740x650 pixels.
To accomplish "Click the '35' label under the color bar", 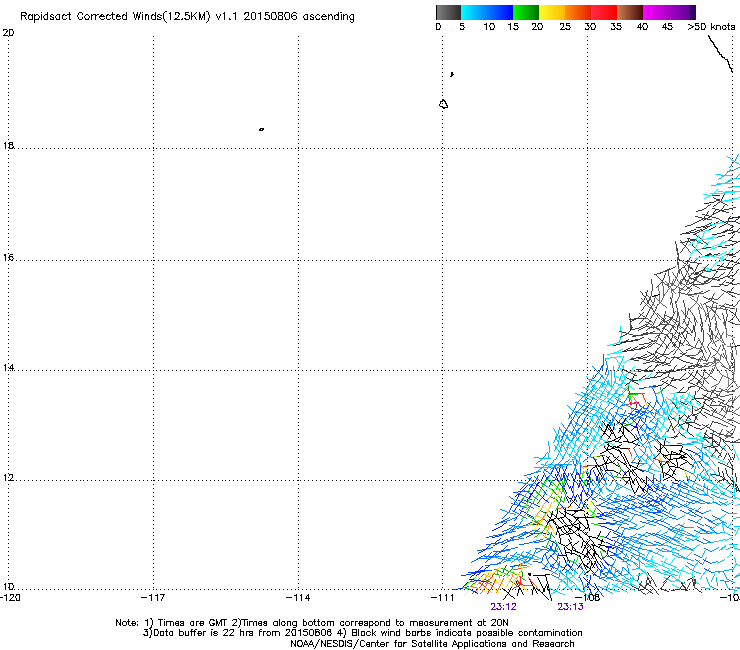I will (x=616, y=27).
